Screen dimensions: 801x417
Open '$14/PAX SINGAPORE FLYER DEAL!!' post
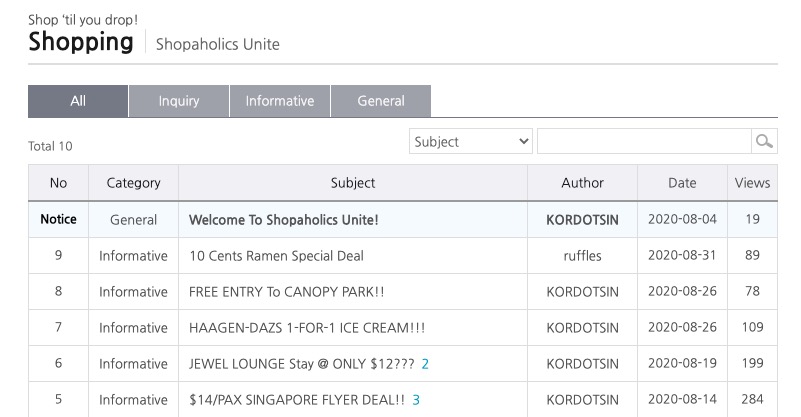click(x=297, y=400)
